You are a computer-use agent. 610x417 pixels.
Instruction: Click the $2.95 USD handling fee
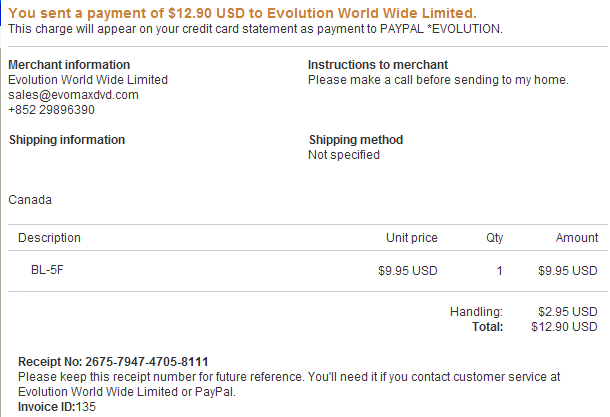click(x=567, y=313)
